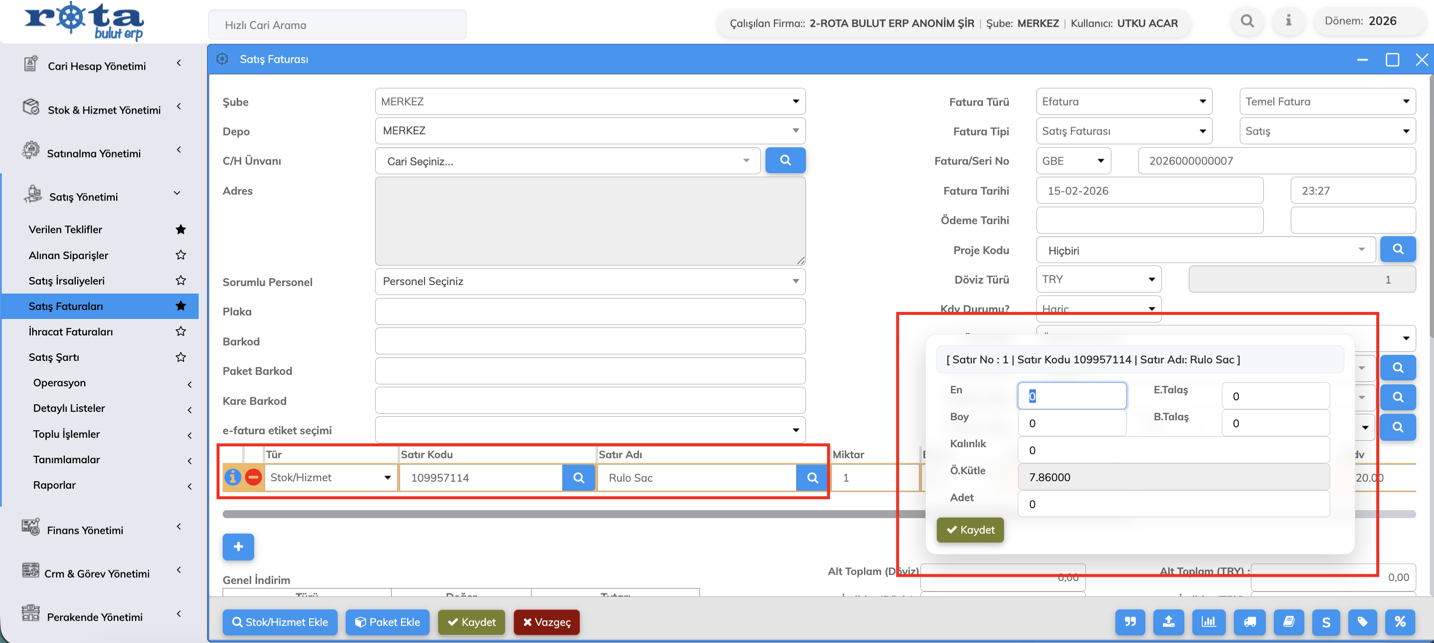Toggle favorite star for Alınan Siparişler
The width and height of the screenshot is (1434, 643).
tap(181, 255)
